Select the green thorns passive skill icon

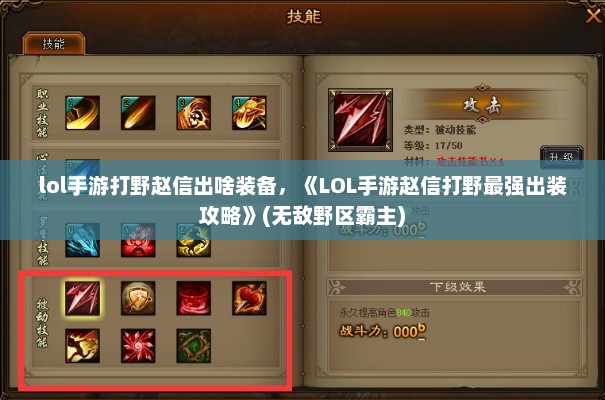[194, 346]
